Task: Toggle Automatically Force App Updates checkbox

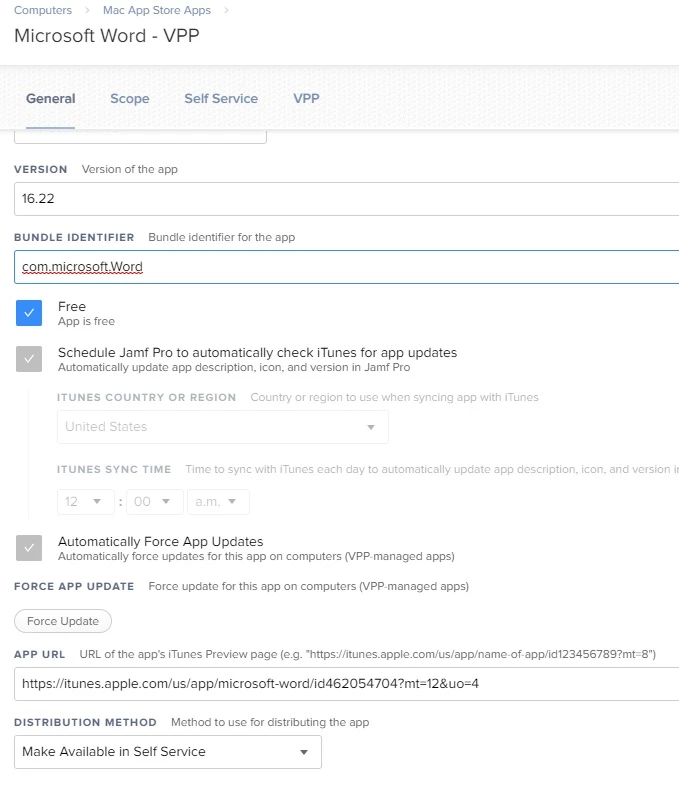Action: click(x=29, y=548)
